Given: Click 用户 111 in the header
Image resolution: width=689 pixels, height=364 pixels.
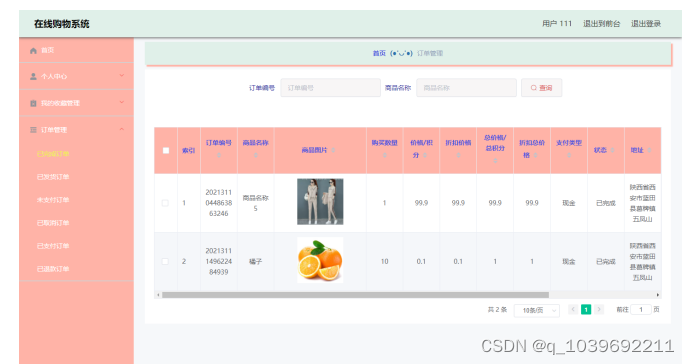Looking at the screenshot, I should (557, 24).
